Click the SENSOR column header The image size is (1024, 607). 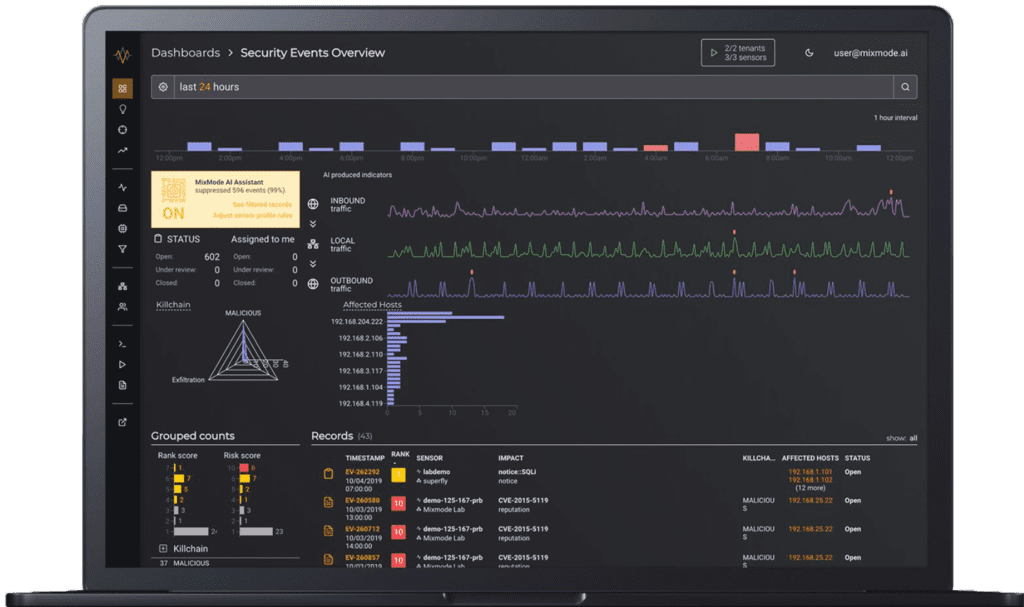point(429,458)
